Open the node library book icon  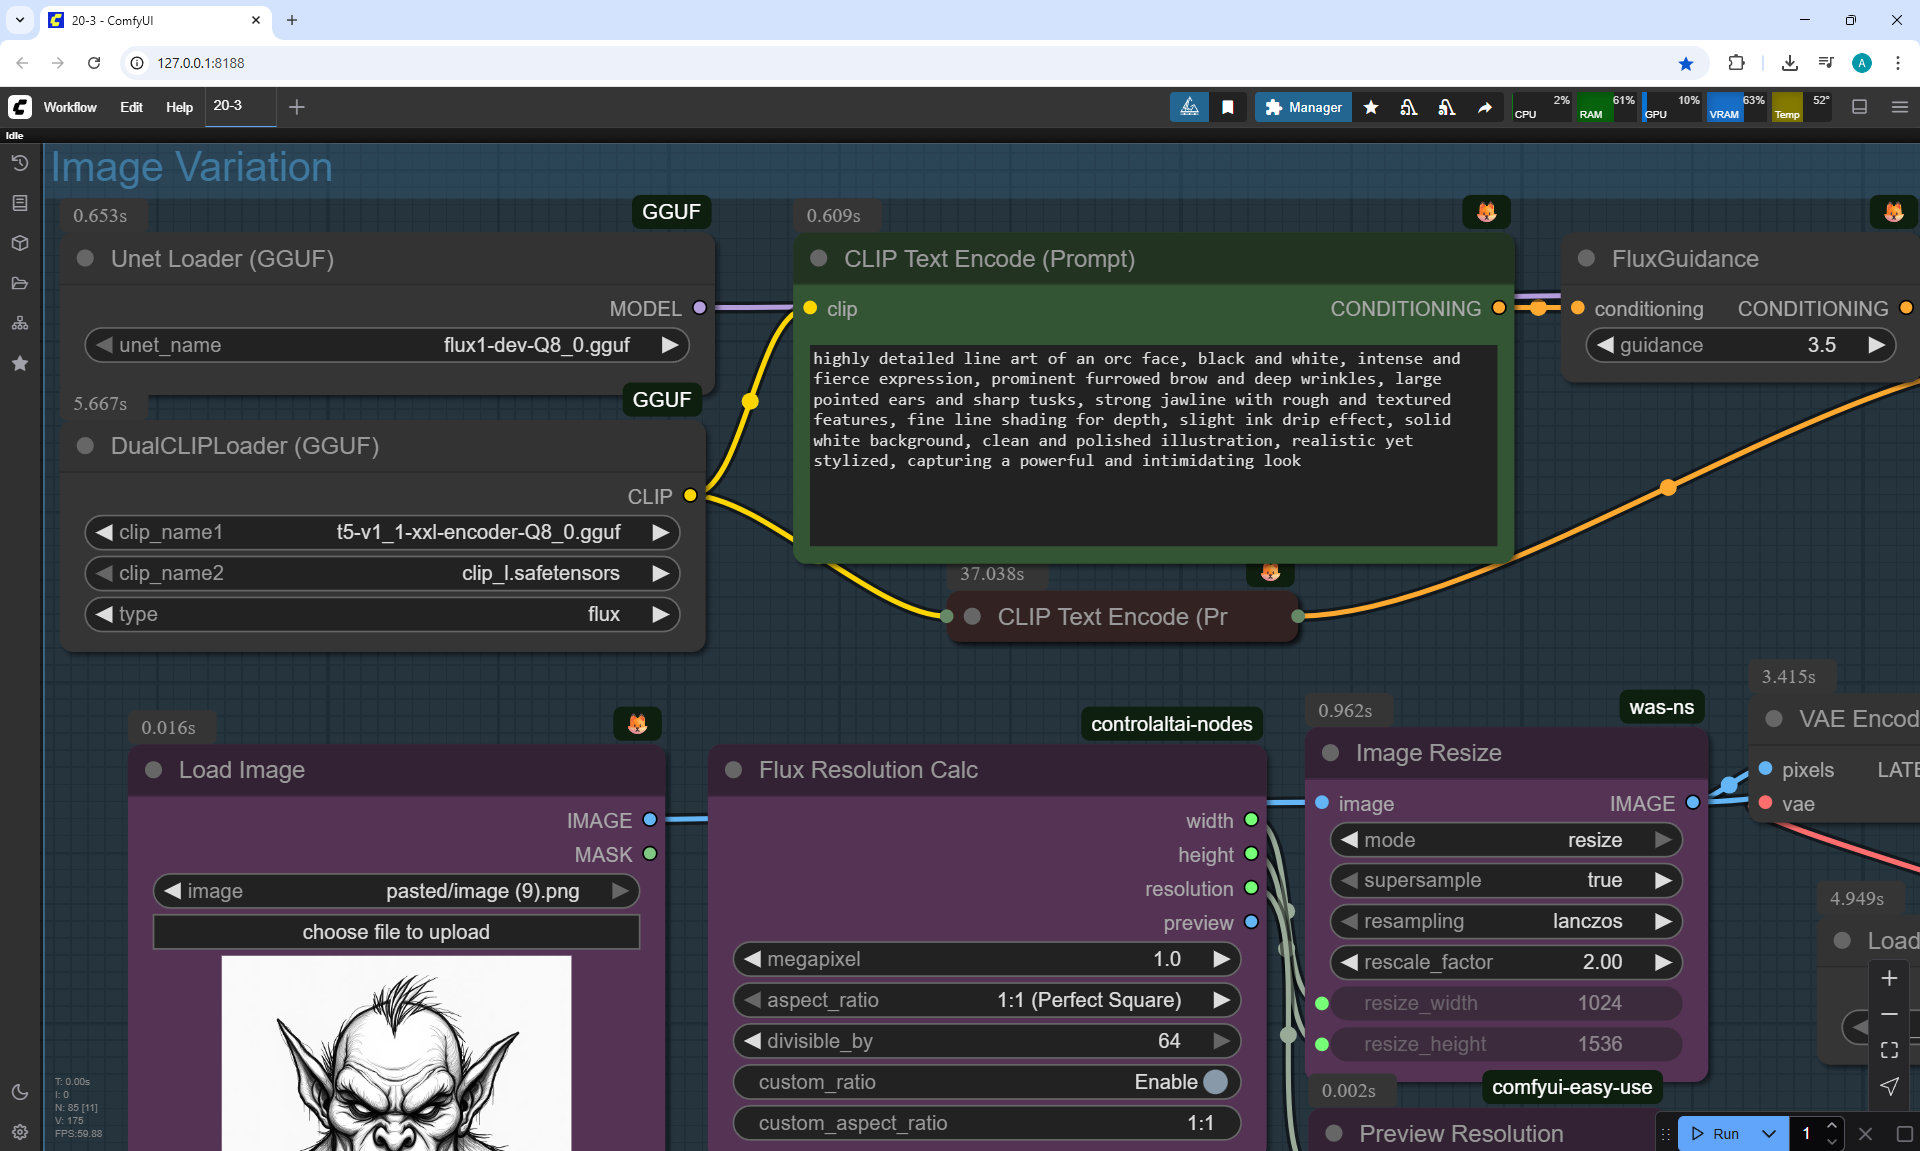[19, 203]
